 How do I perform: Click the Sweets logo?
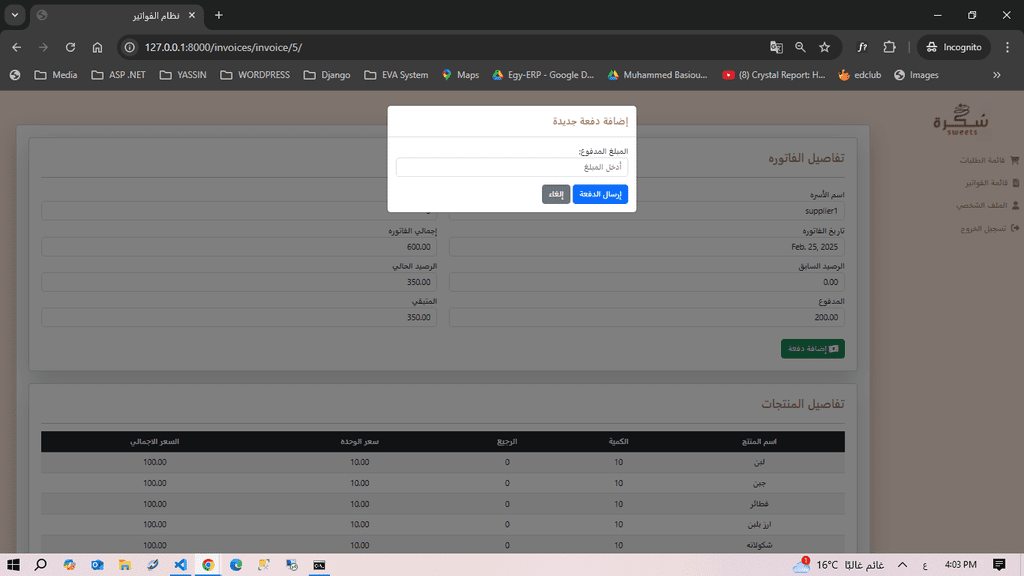click(961, 120)
